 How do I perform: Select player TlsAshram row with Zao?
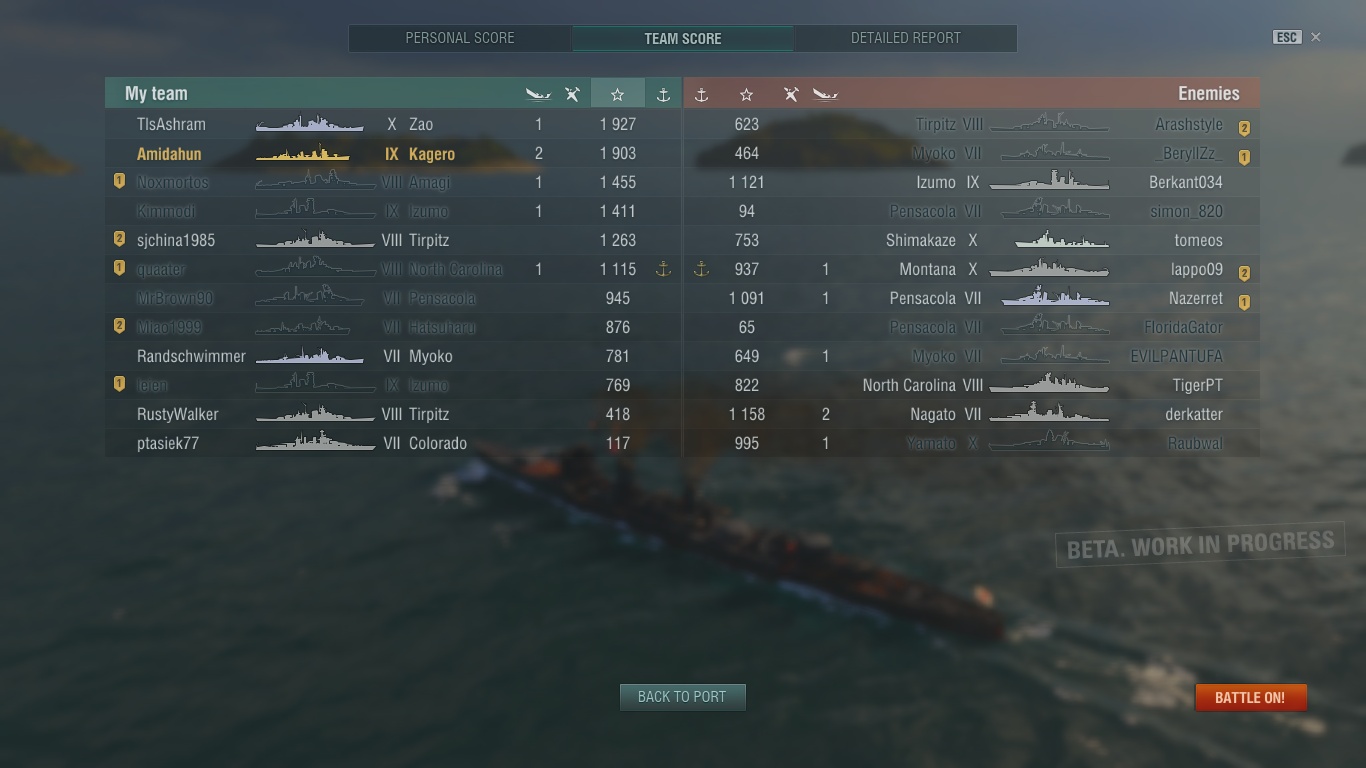(393, 124)
